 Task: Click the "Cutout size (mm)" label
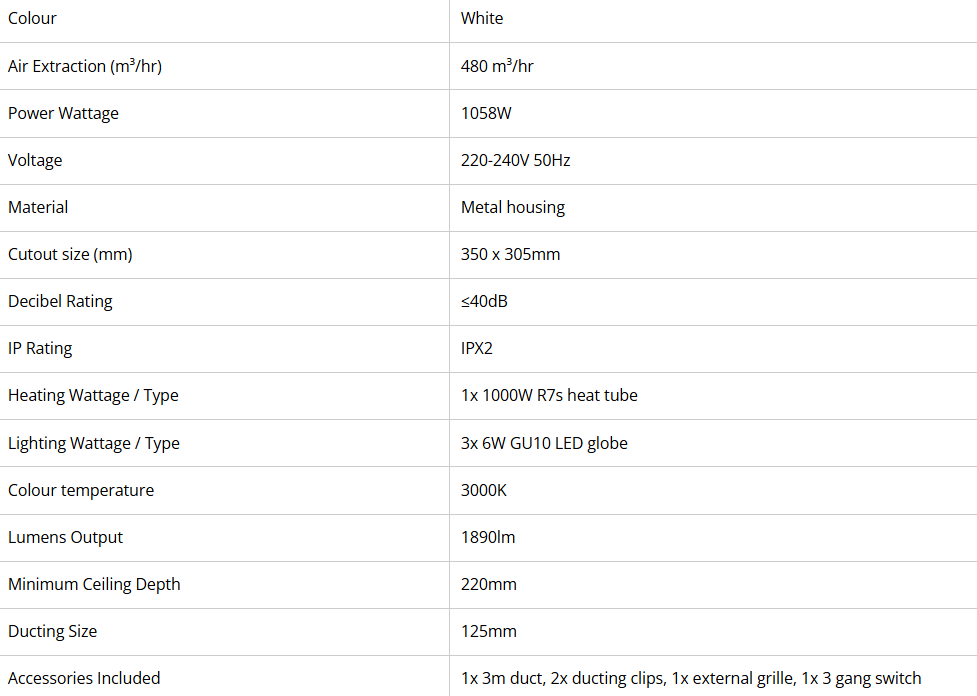click(x=70, y=254)
